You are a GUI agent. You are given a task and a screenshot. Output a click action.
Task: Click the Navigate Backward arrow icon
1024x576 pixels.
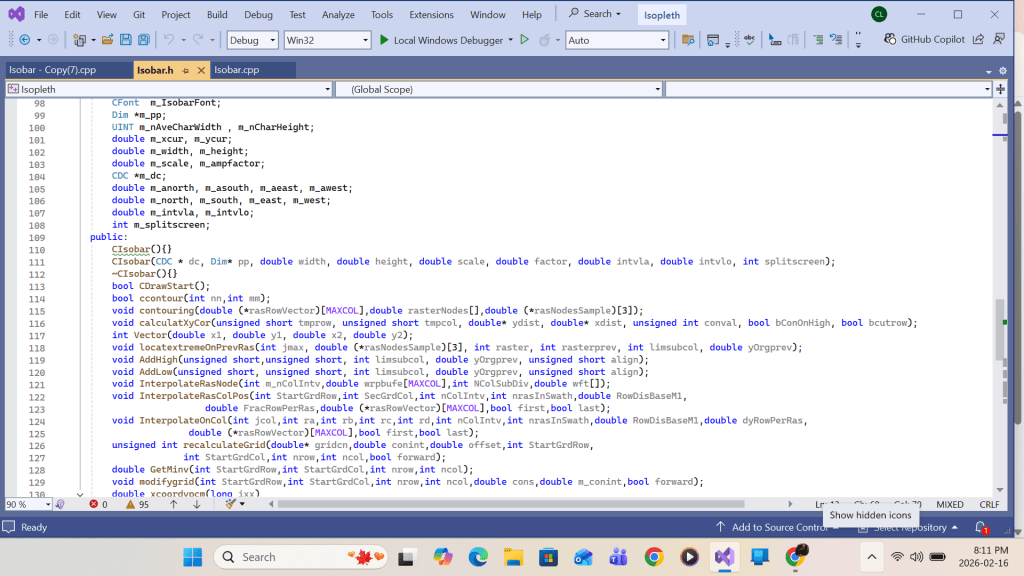(24, 40)
